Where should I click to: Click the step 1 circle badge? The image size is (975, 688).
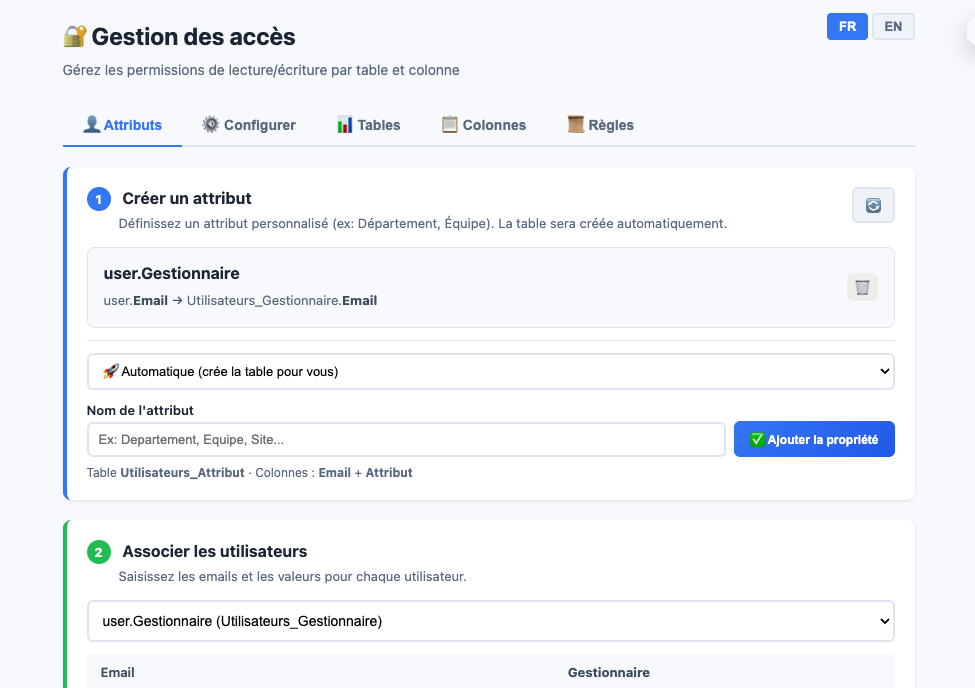[98, 199]
